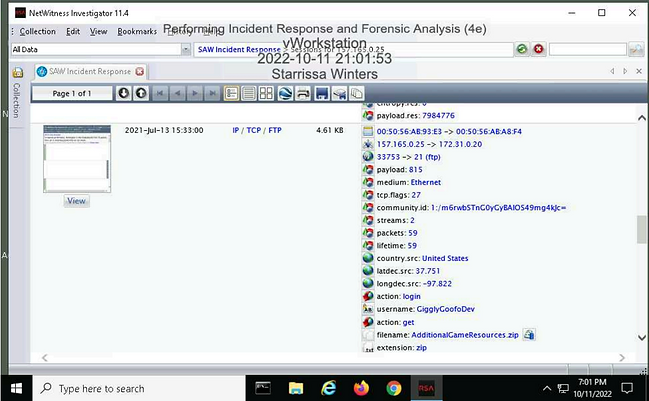Click the green refresh button in address bar
The image size is (649, 401).
pos(522,49)
